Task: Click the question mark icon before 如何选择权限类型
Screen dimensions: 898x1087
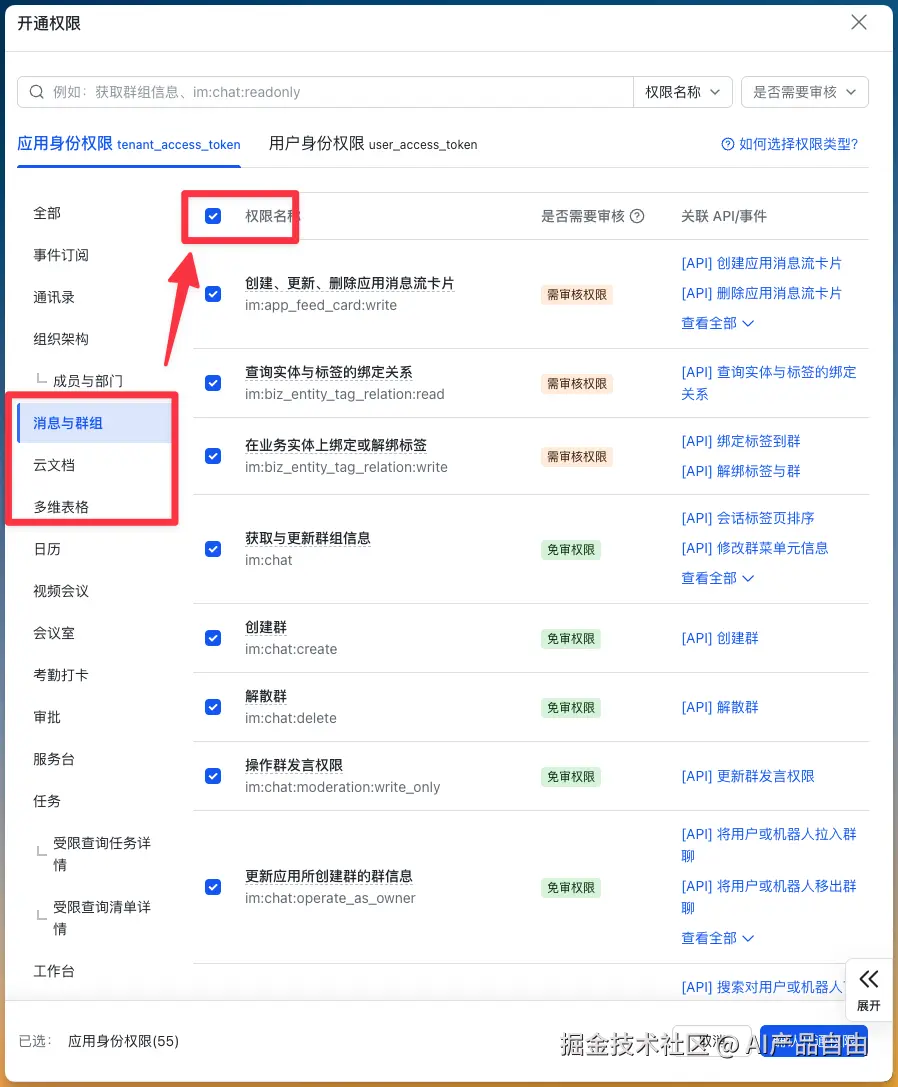Action: (x=727, y=144)
